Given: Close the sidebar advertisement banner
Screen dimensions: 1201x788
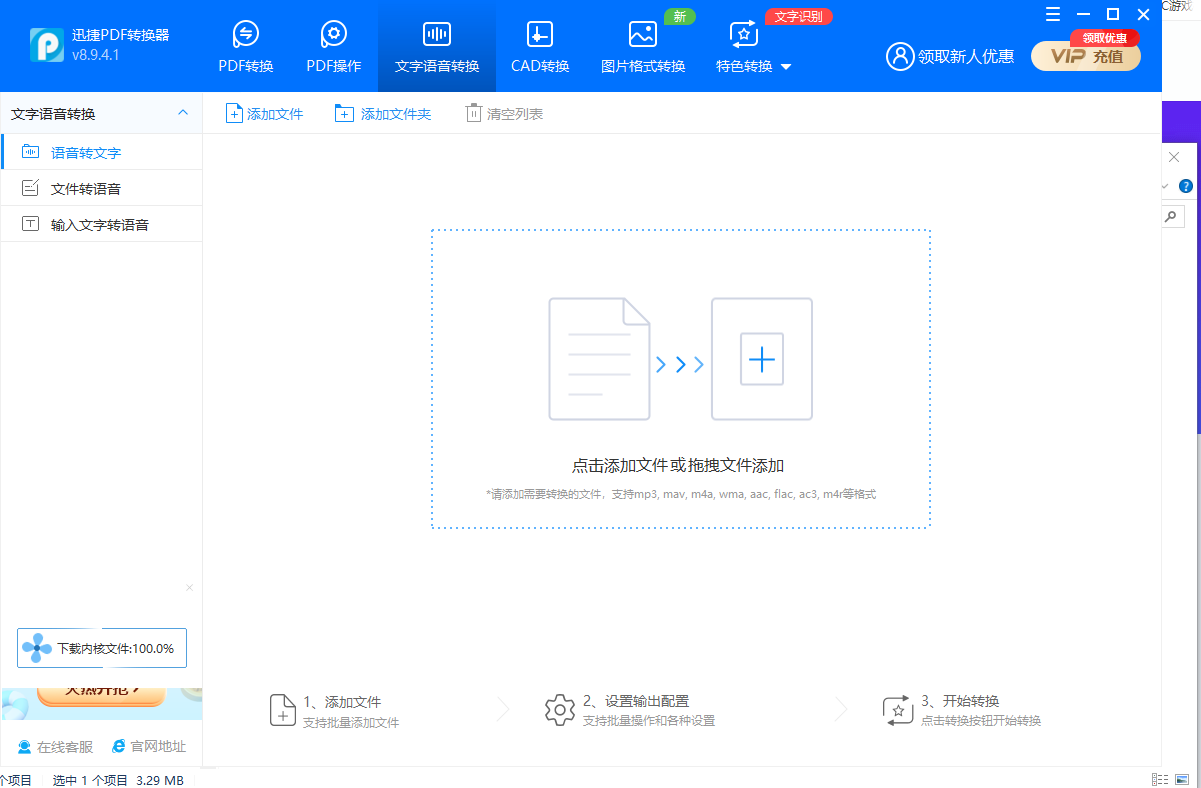Looking at the screenshot, I should 189,588.
